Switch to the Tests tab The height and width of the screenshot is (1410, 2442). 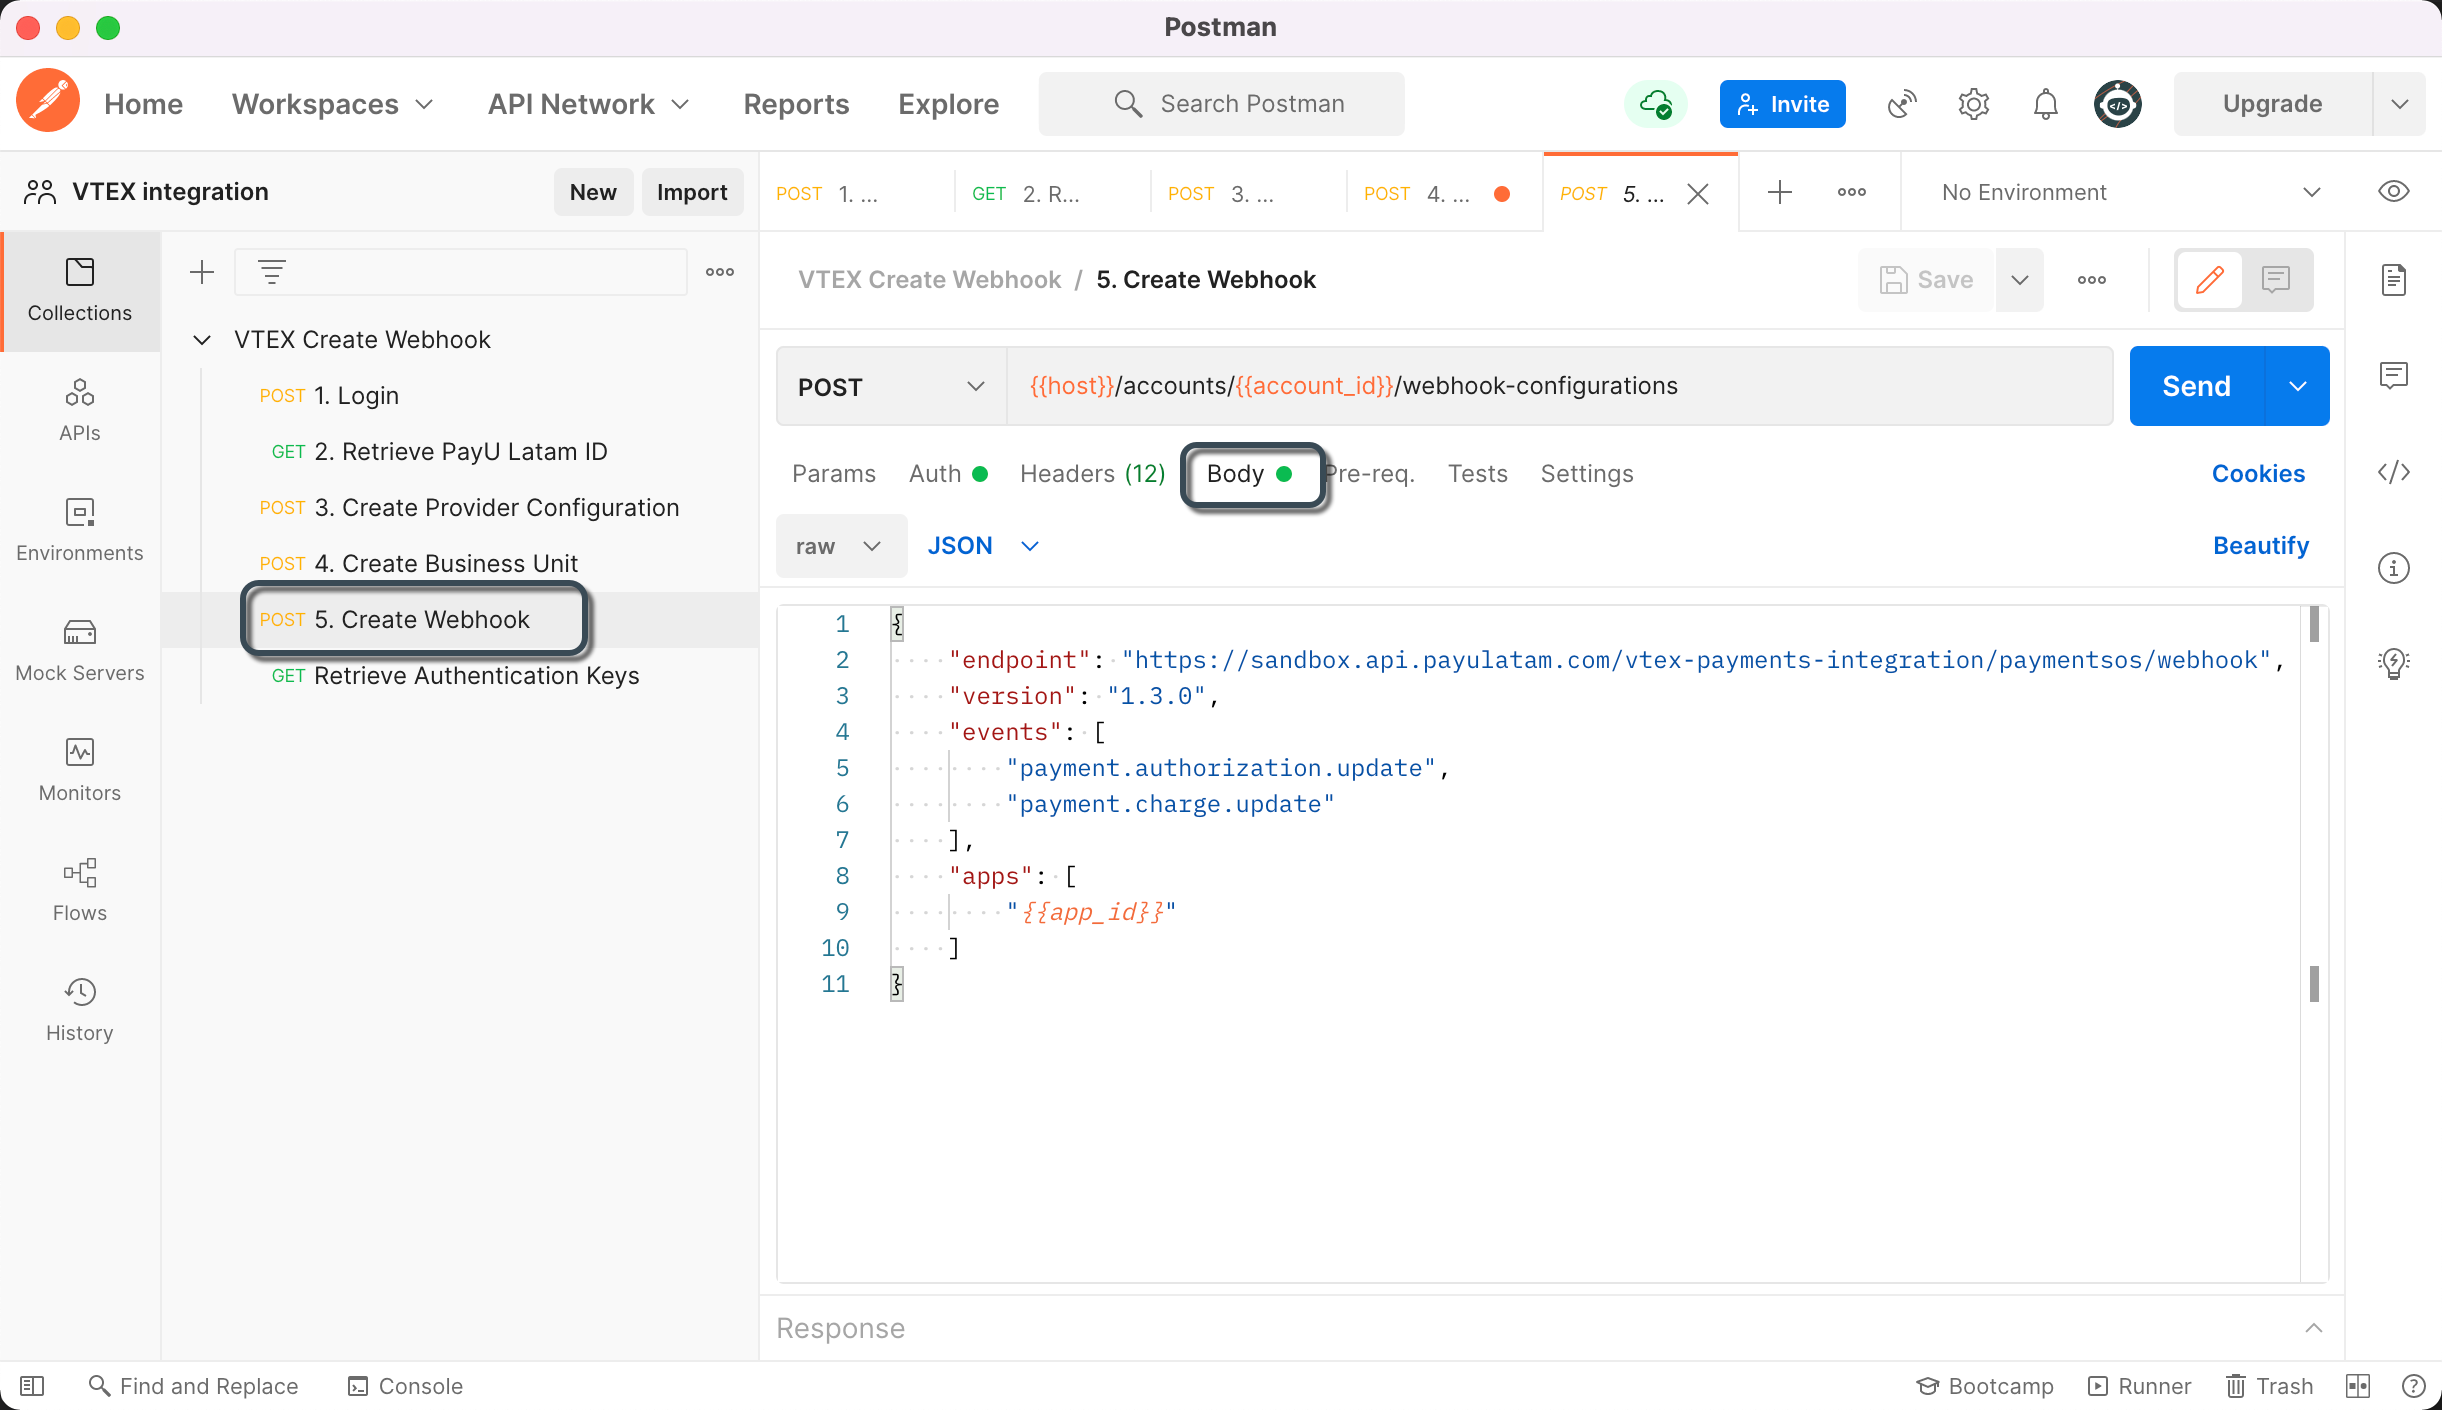point(1478,474)
